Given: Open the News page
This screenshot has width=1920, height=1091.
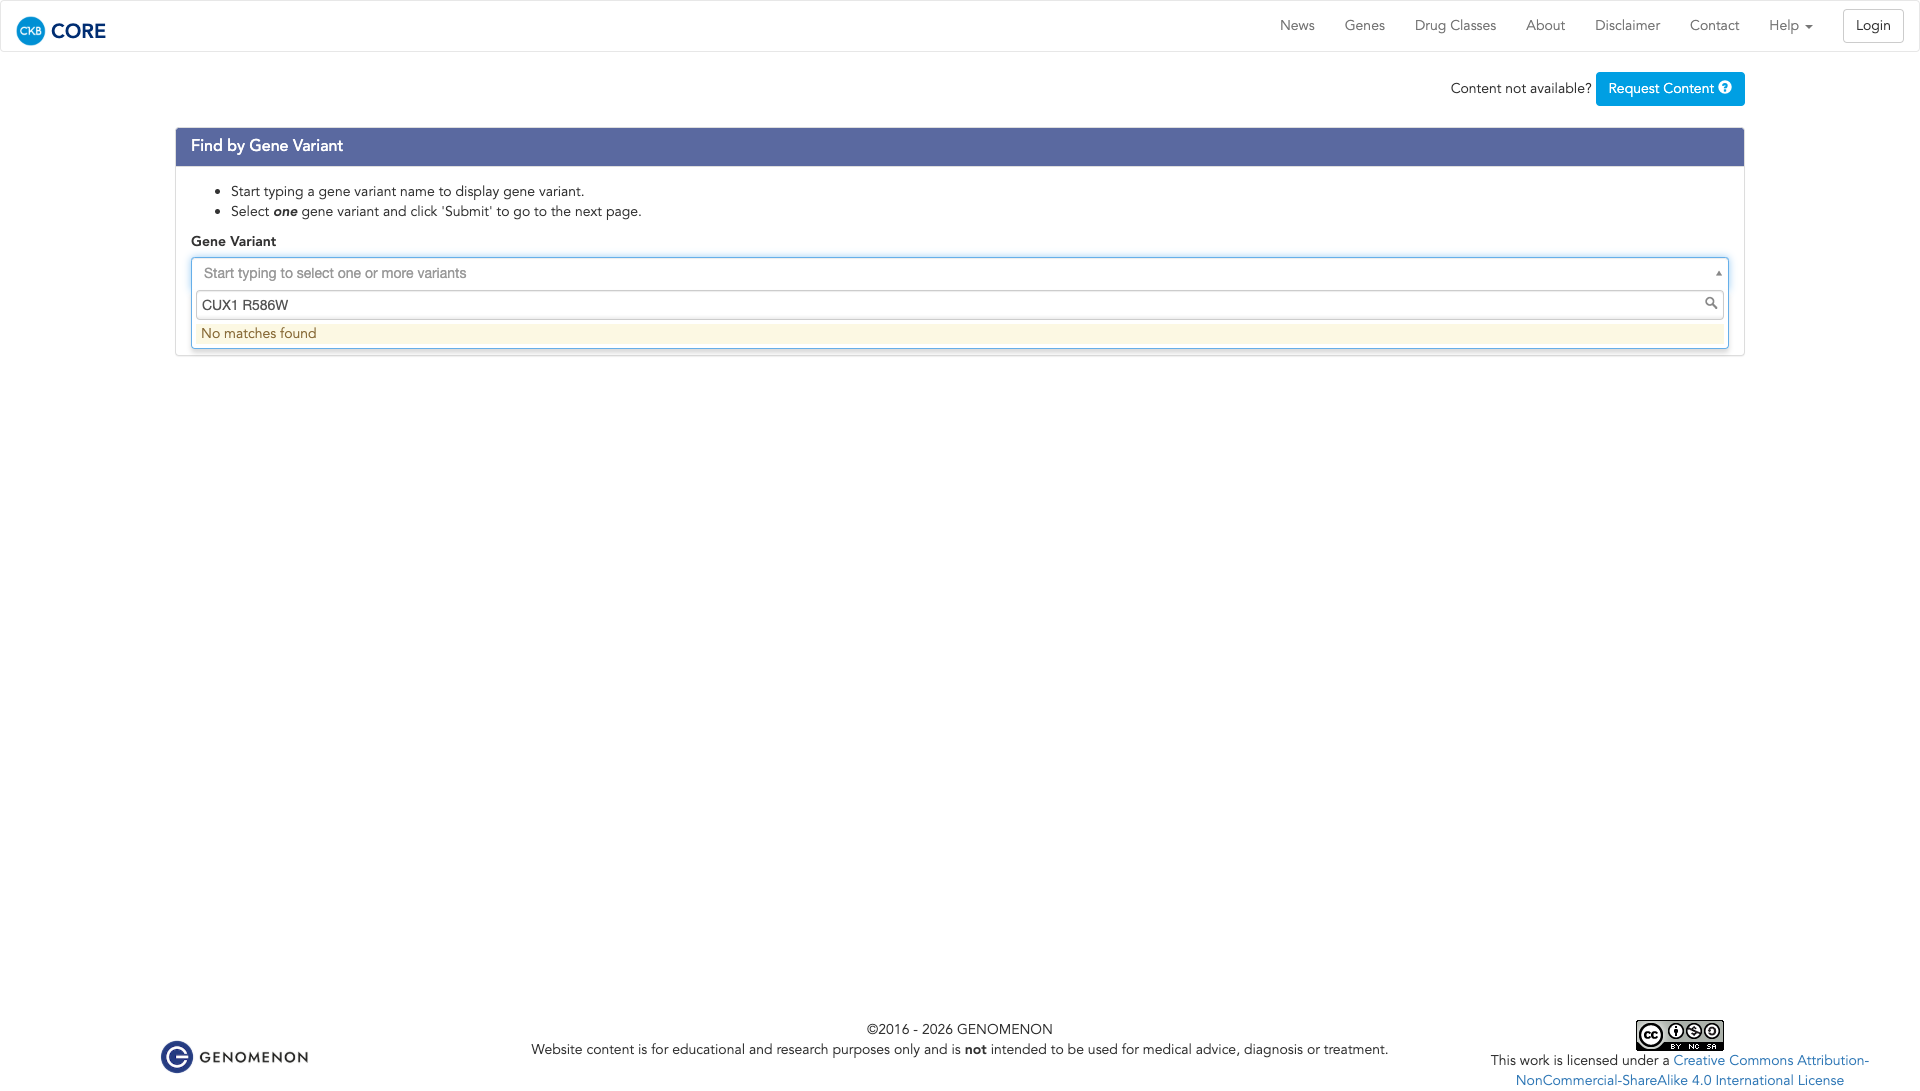Looking at the screenshot, I should (x=1297, y=26).
